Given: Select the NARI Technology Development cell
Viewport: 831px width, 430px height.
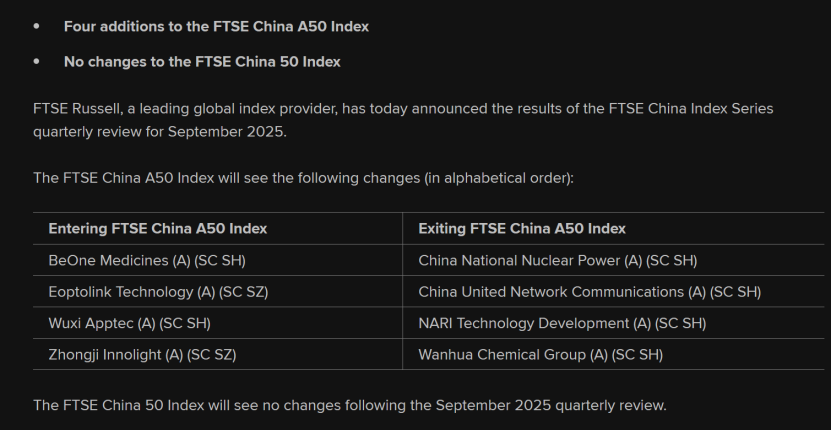Looking at the screenshot, I should coord(562,323).
